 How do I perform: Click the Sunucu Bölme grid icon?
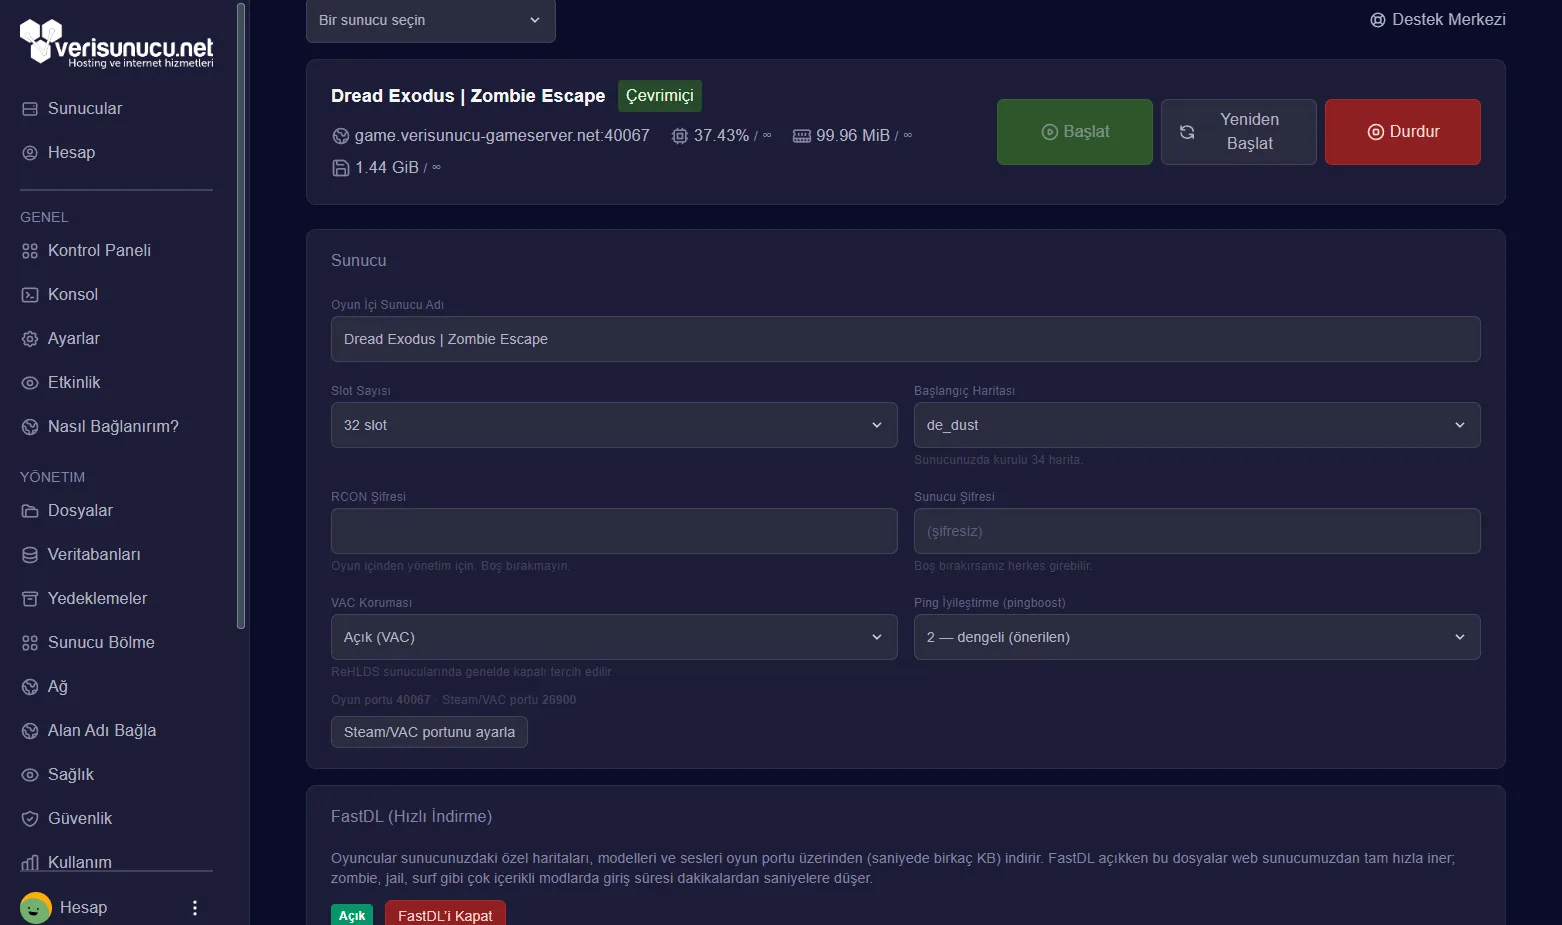click(30, 643)
